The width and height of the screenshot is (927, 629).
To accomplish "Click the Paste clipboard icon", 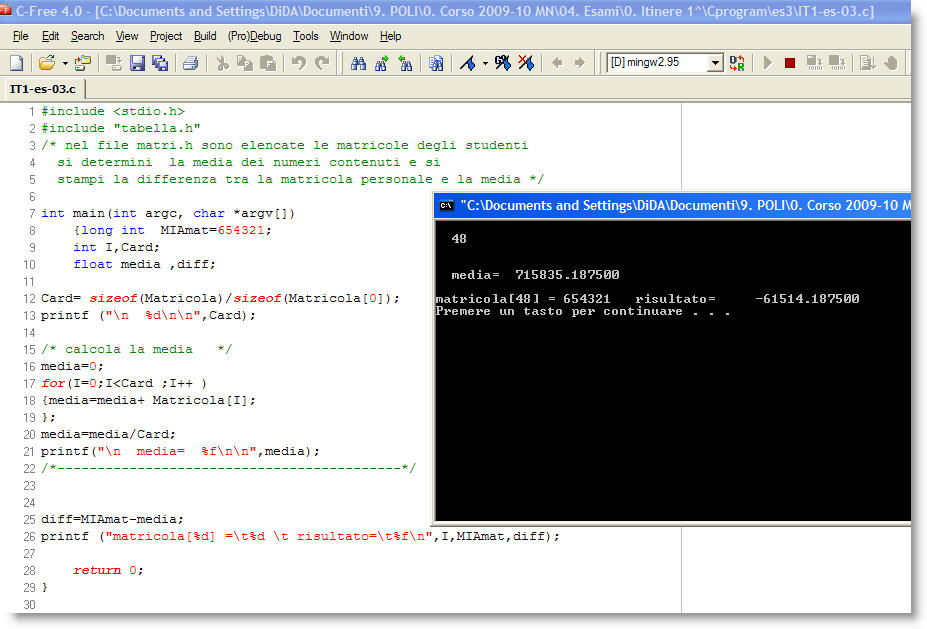I will pyautogui.click(x=268, y=63).
